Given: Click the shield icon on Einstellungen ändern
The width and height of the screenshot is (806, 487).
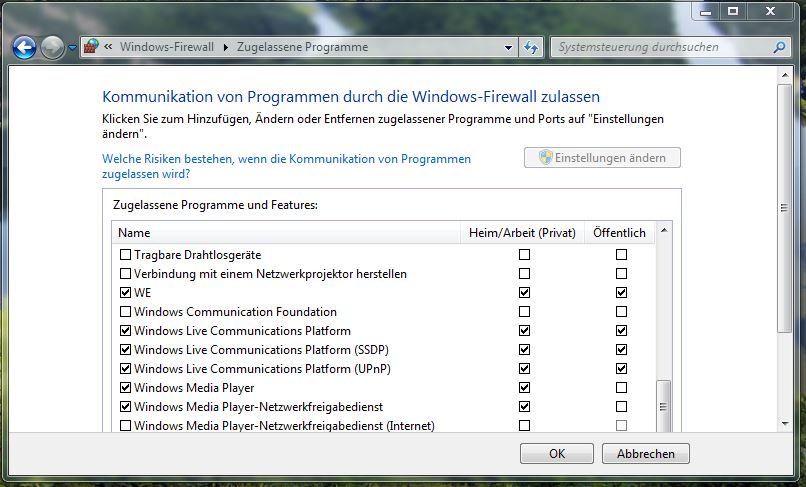Looking at the screenshot, I should click(545, 157).
